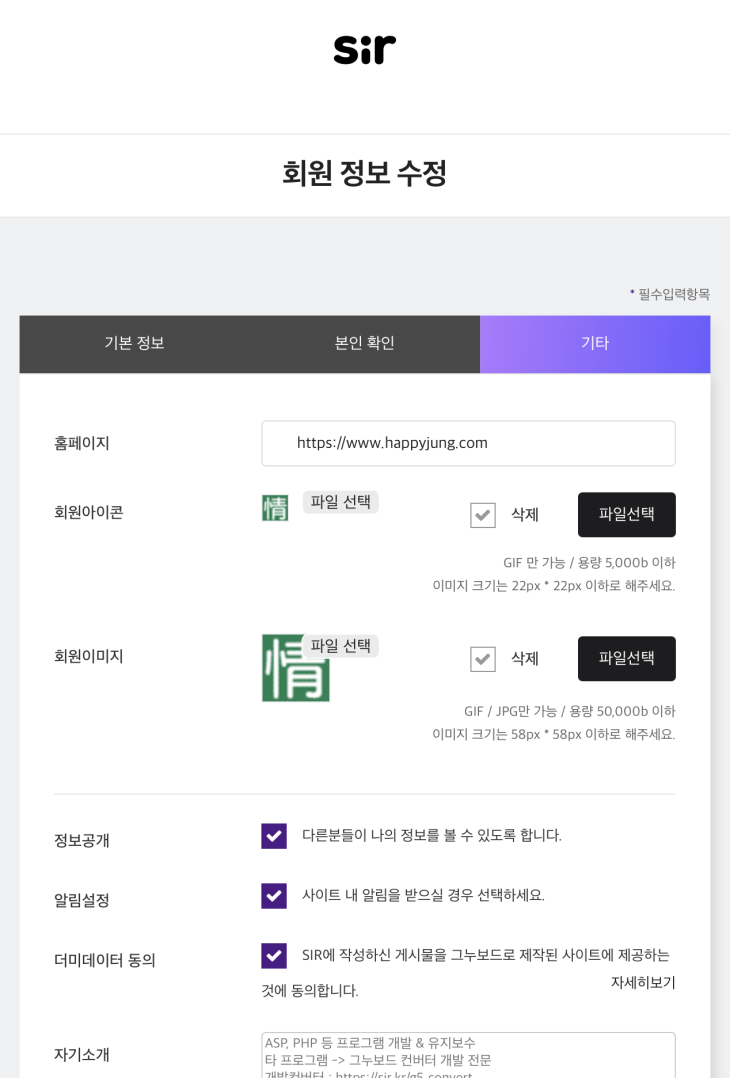This screenshot has height=1078, width=730.
Task: Click gray 파일 선택 label beside member image
Action: [341, 646]
